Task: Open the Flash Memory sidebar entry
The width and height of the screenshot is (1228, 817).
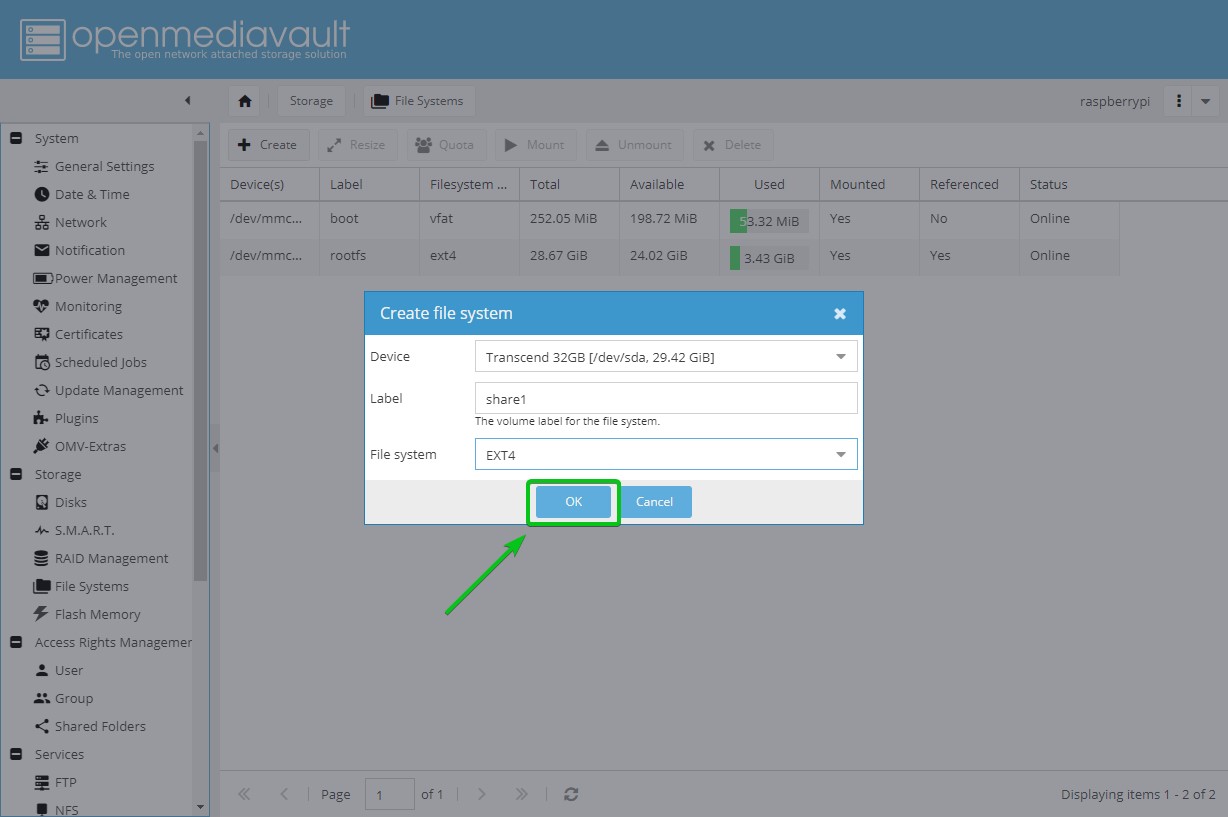Action: coord(97,614)
